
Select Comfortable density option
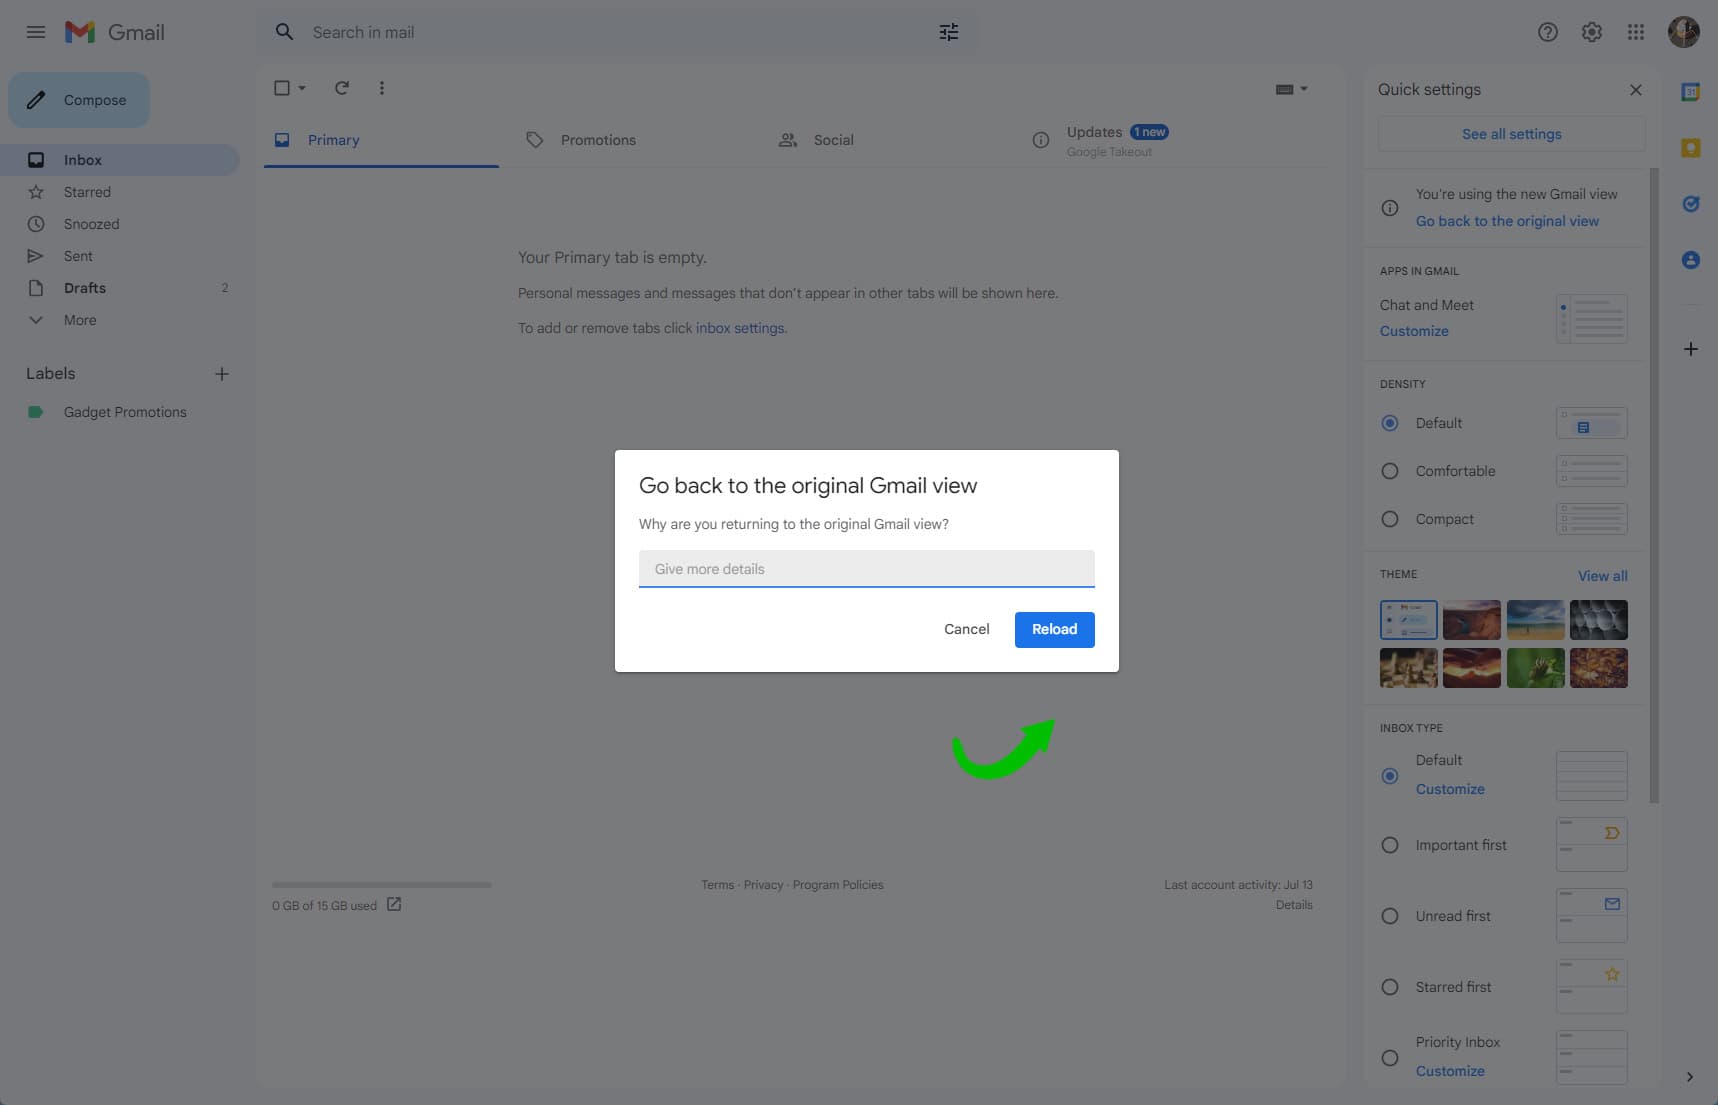coord(1390,471)
